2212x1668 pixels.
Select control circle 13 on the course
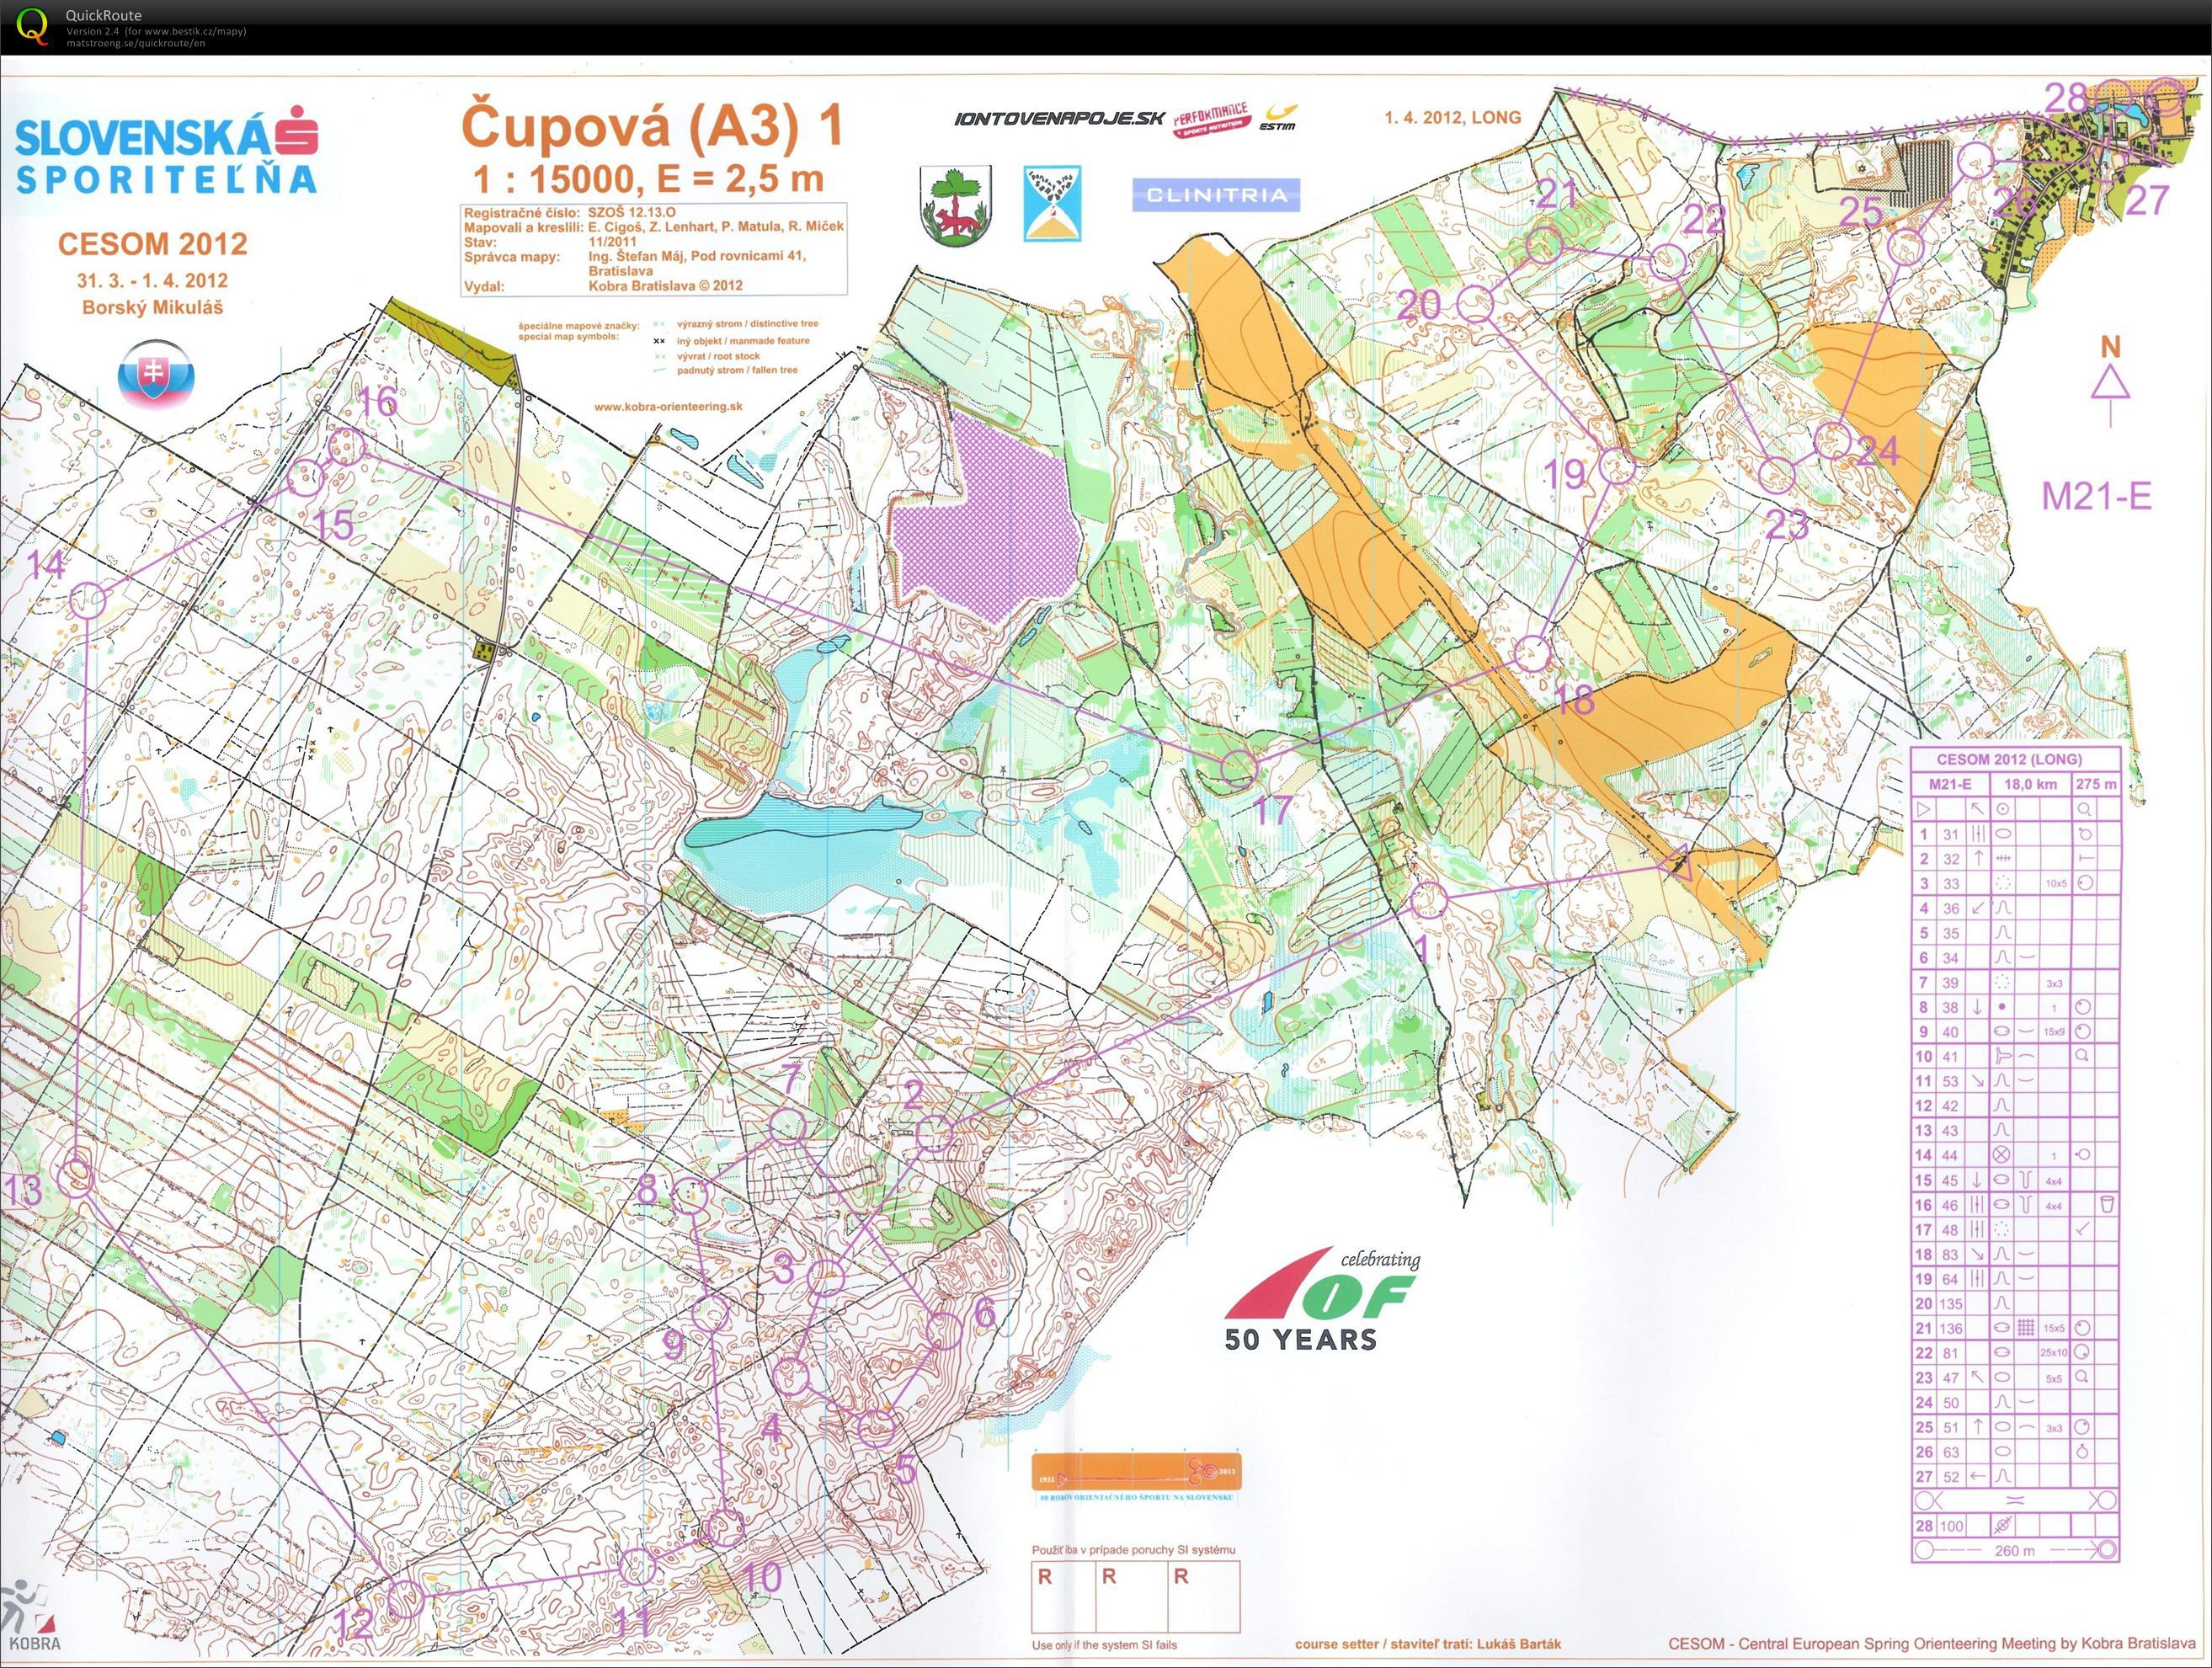(x=76, y=1176)
